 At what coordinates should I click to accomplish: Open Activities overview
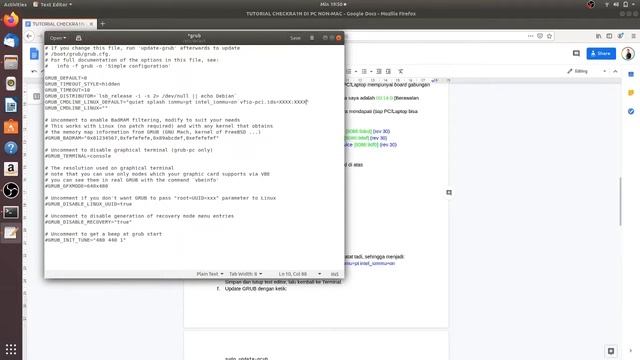[x=15, y=4]
